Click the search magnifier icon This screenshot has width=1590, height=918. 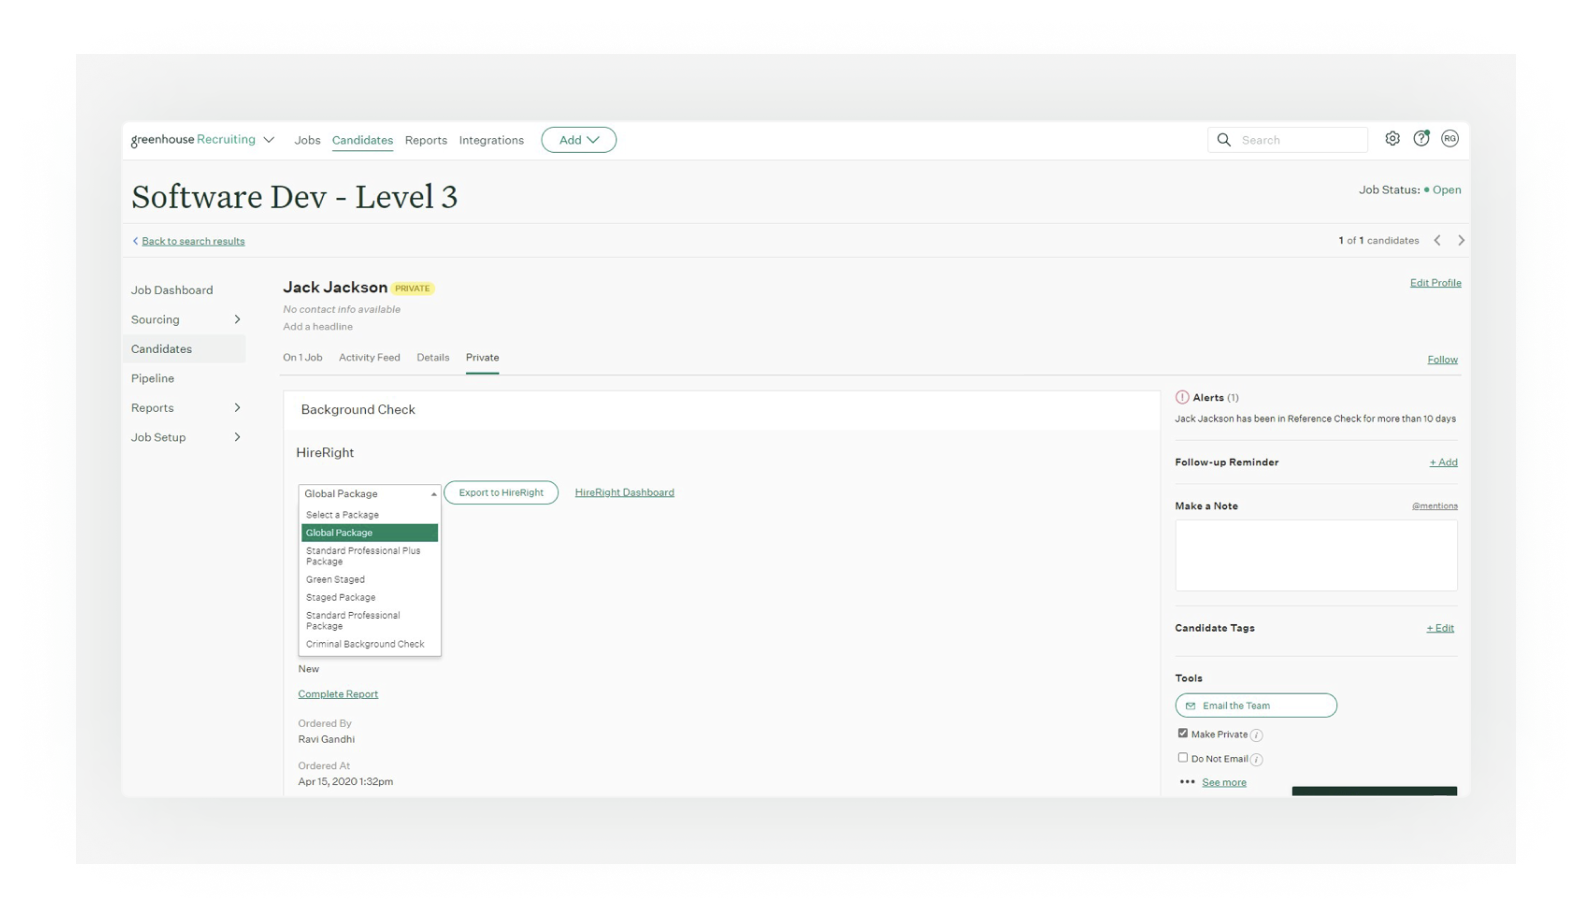[1224, 140]
